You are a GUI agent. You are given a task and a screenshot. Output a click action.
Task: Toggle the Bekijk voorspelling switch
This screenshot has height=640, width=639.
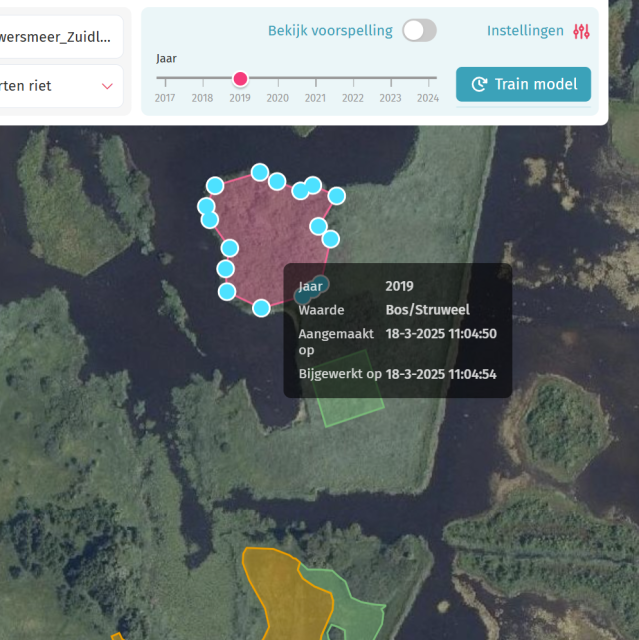pyautogui.click(x=419, y=31)
